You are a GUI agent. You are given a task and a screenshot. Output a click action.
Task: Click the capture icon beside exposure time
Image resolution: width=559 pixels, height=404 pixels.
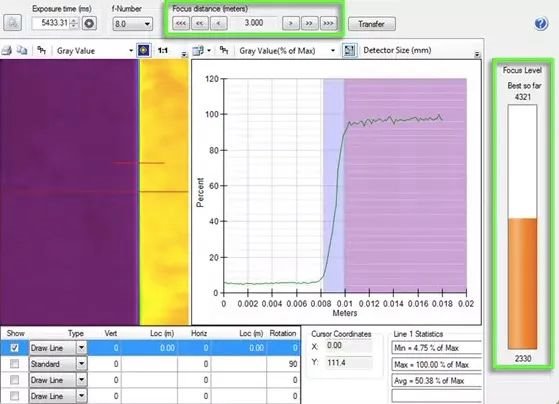click(89, 24)
